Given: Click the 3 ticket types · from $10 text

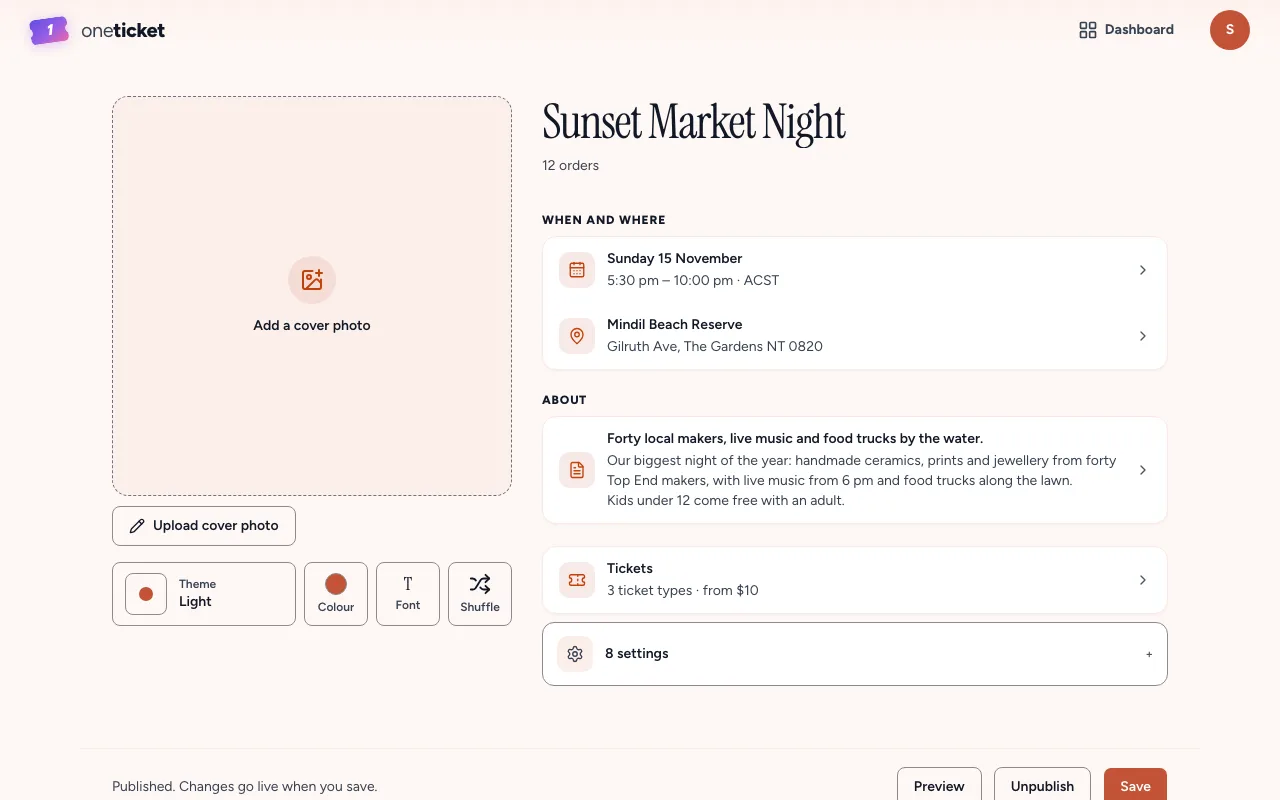Looking at the screenshot, I should (x=683, y=590).
